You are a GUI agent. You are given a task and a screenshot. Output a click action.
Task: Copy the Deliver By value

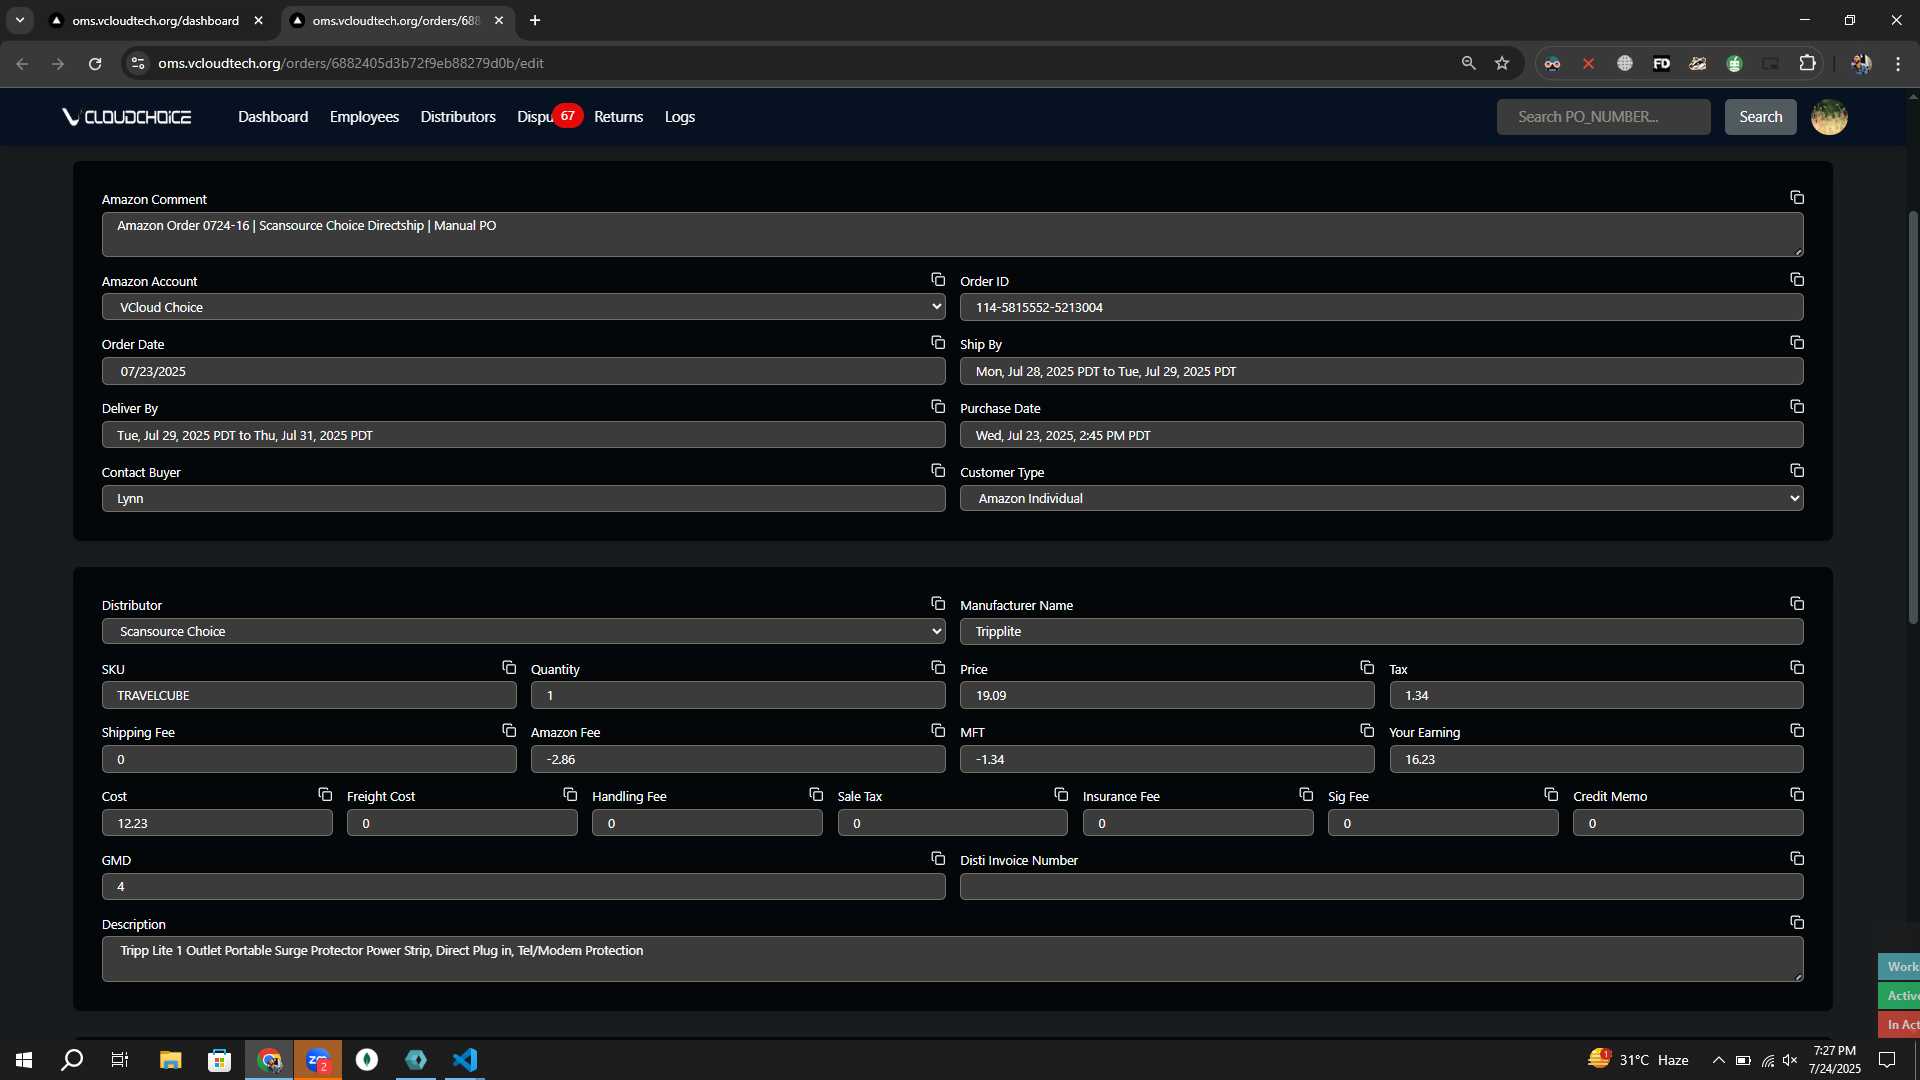pos(938,407)
